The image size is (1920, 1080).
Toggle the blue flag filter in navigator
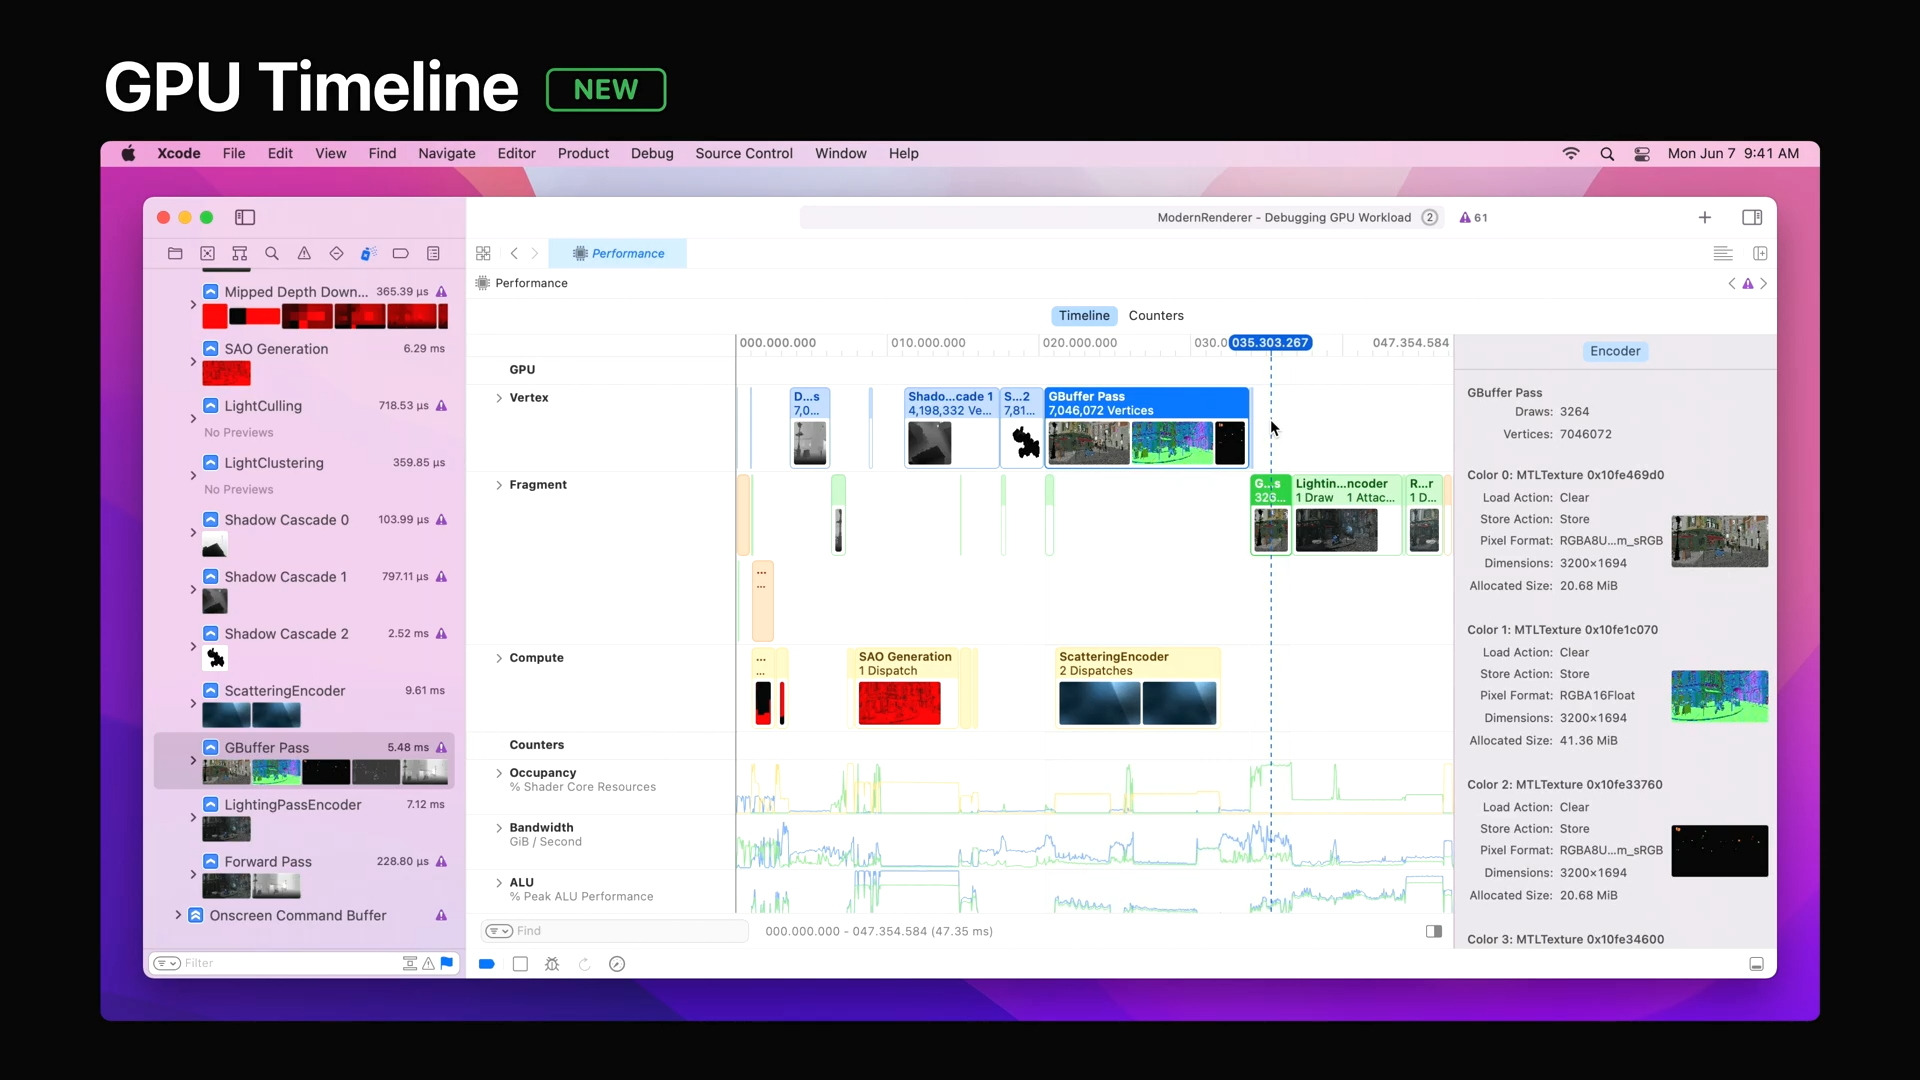[447, 963]
